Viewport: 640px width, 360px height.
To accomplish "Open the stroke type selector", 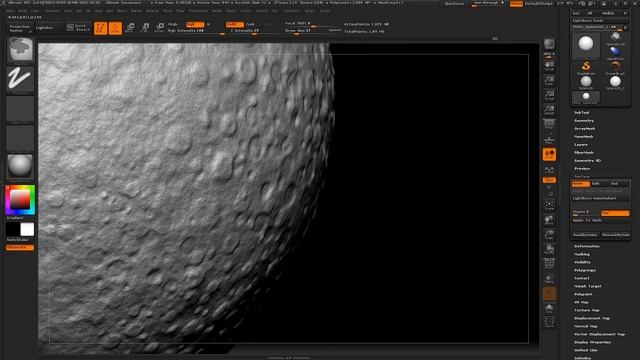I will (20, 78).
